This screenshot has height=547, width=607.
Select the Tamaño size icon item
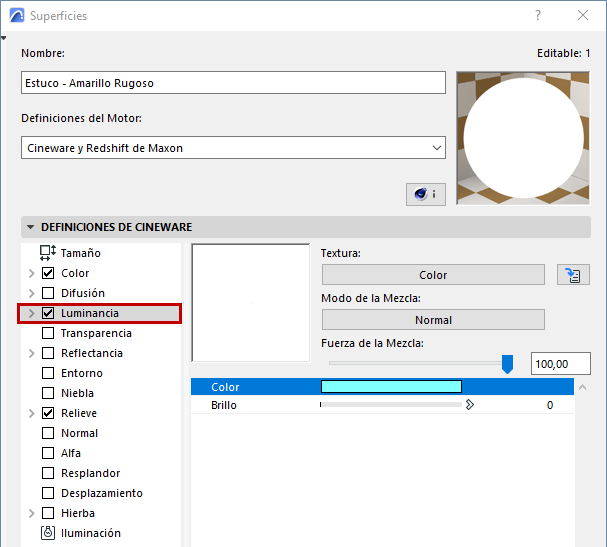click(48, 253)
